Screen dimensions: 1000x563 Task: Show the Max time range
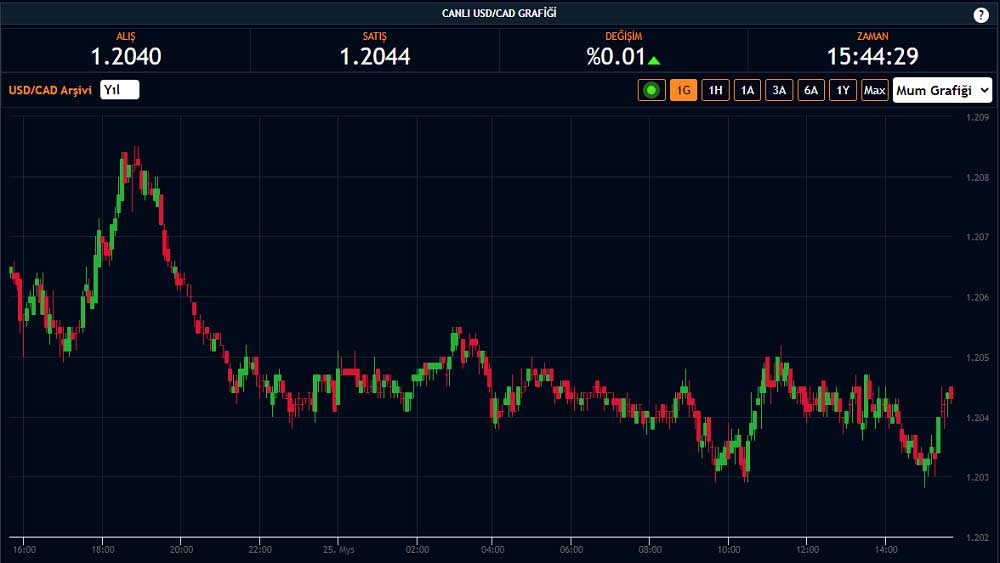[x=874, y=90]
